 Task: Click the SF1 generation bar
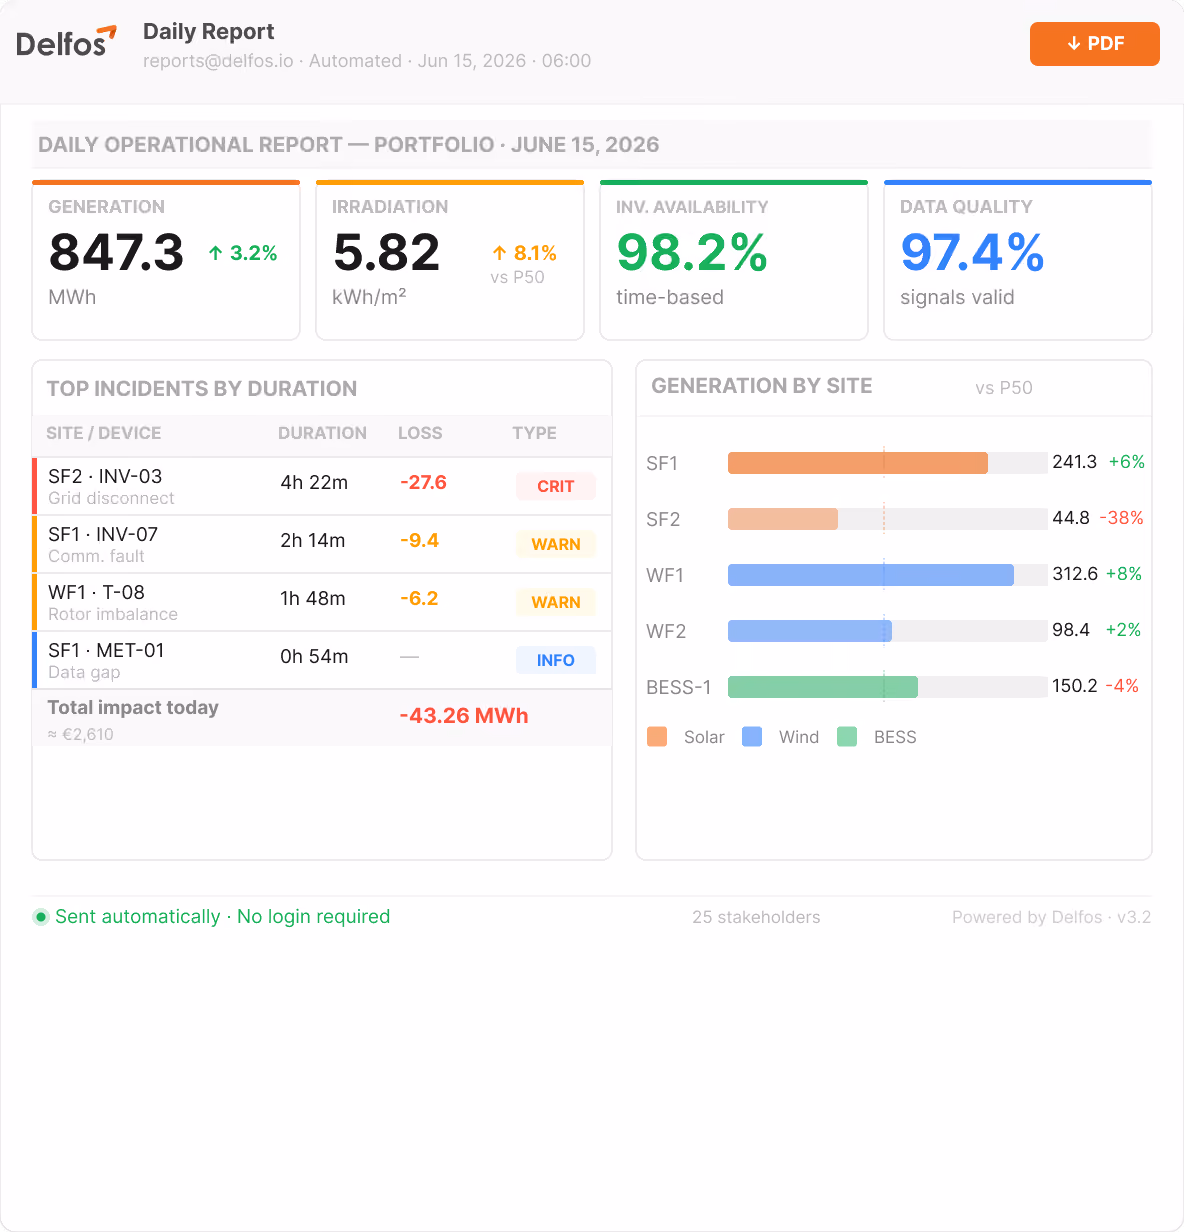click(858, 463)
